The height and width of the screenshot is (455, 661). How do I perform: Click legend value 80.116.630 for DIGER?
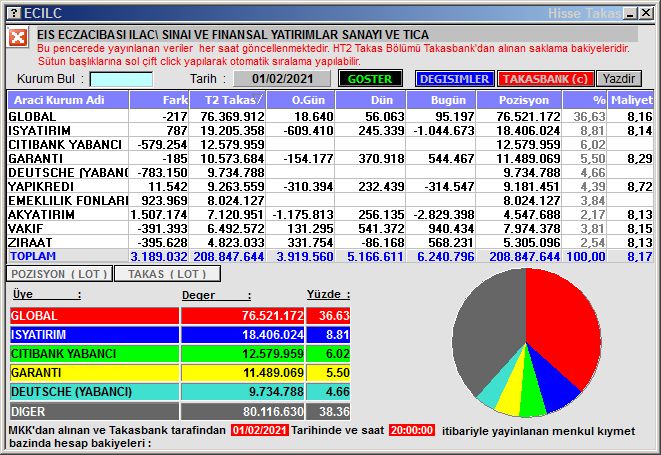(273, 411)
